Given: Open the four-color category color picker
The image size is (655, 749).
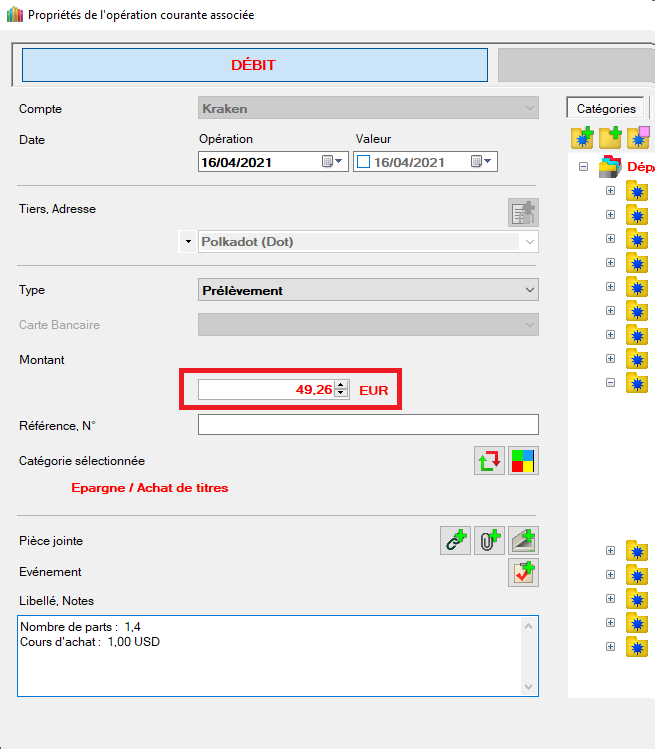Looking at the screenshot, I should tap(524, 461).
